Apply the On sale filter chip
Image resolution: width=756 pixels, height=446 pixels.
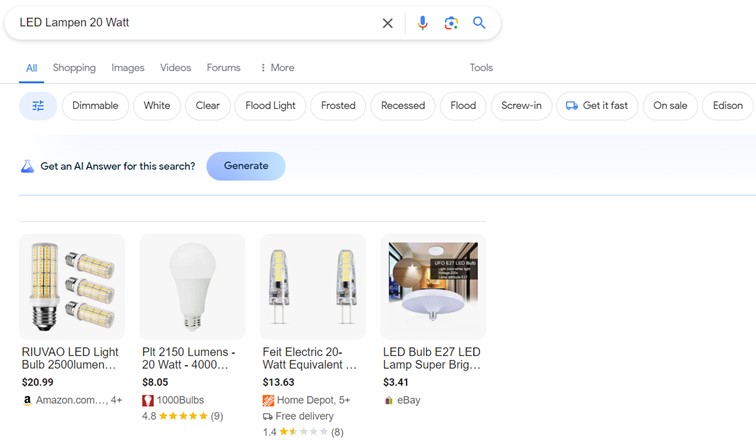[x=670, y=106]
